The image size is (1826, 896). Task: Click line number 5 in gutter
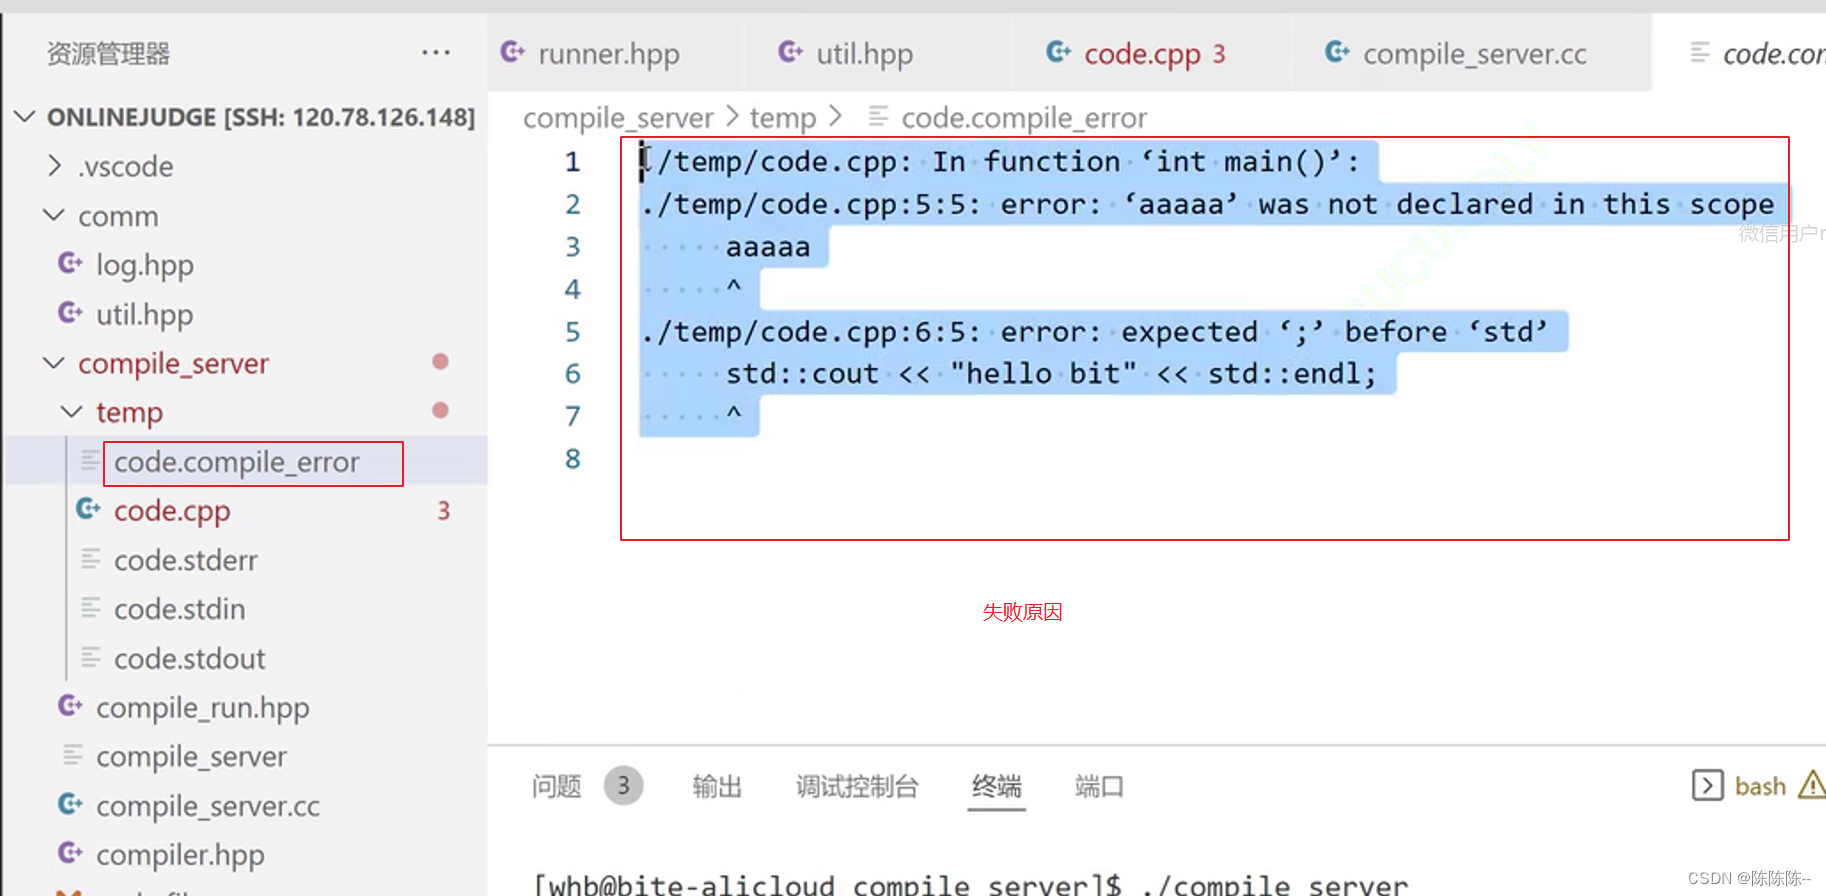[x=572, y=332]
